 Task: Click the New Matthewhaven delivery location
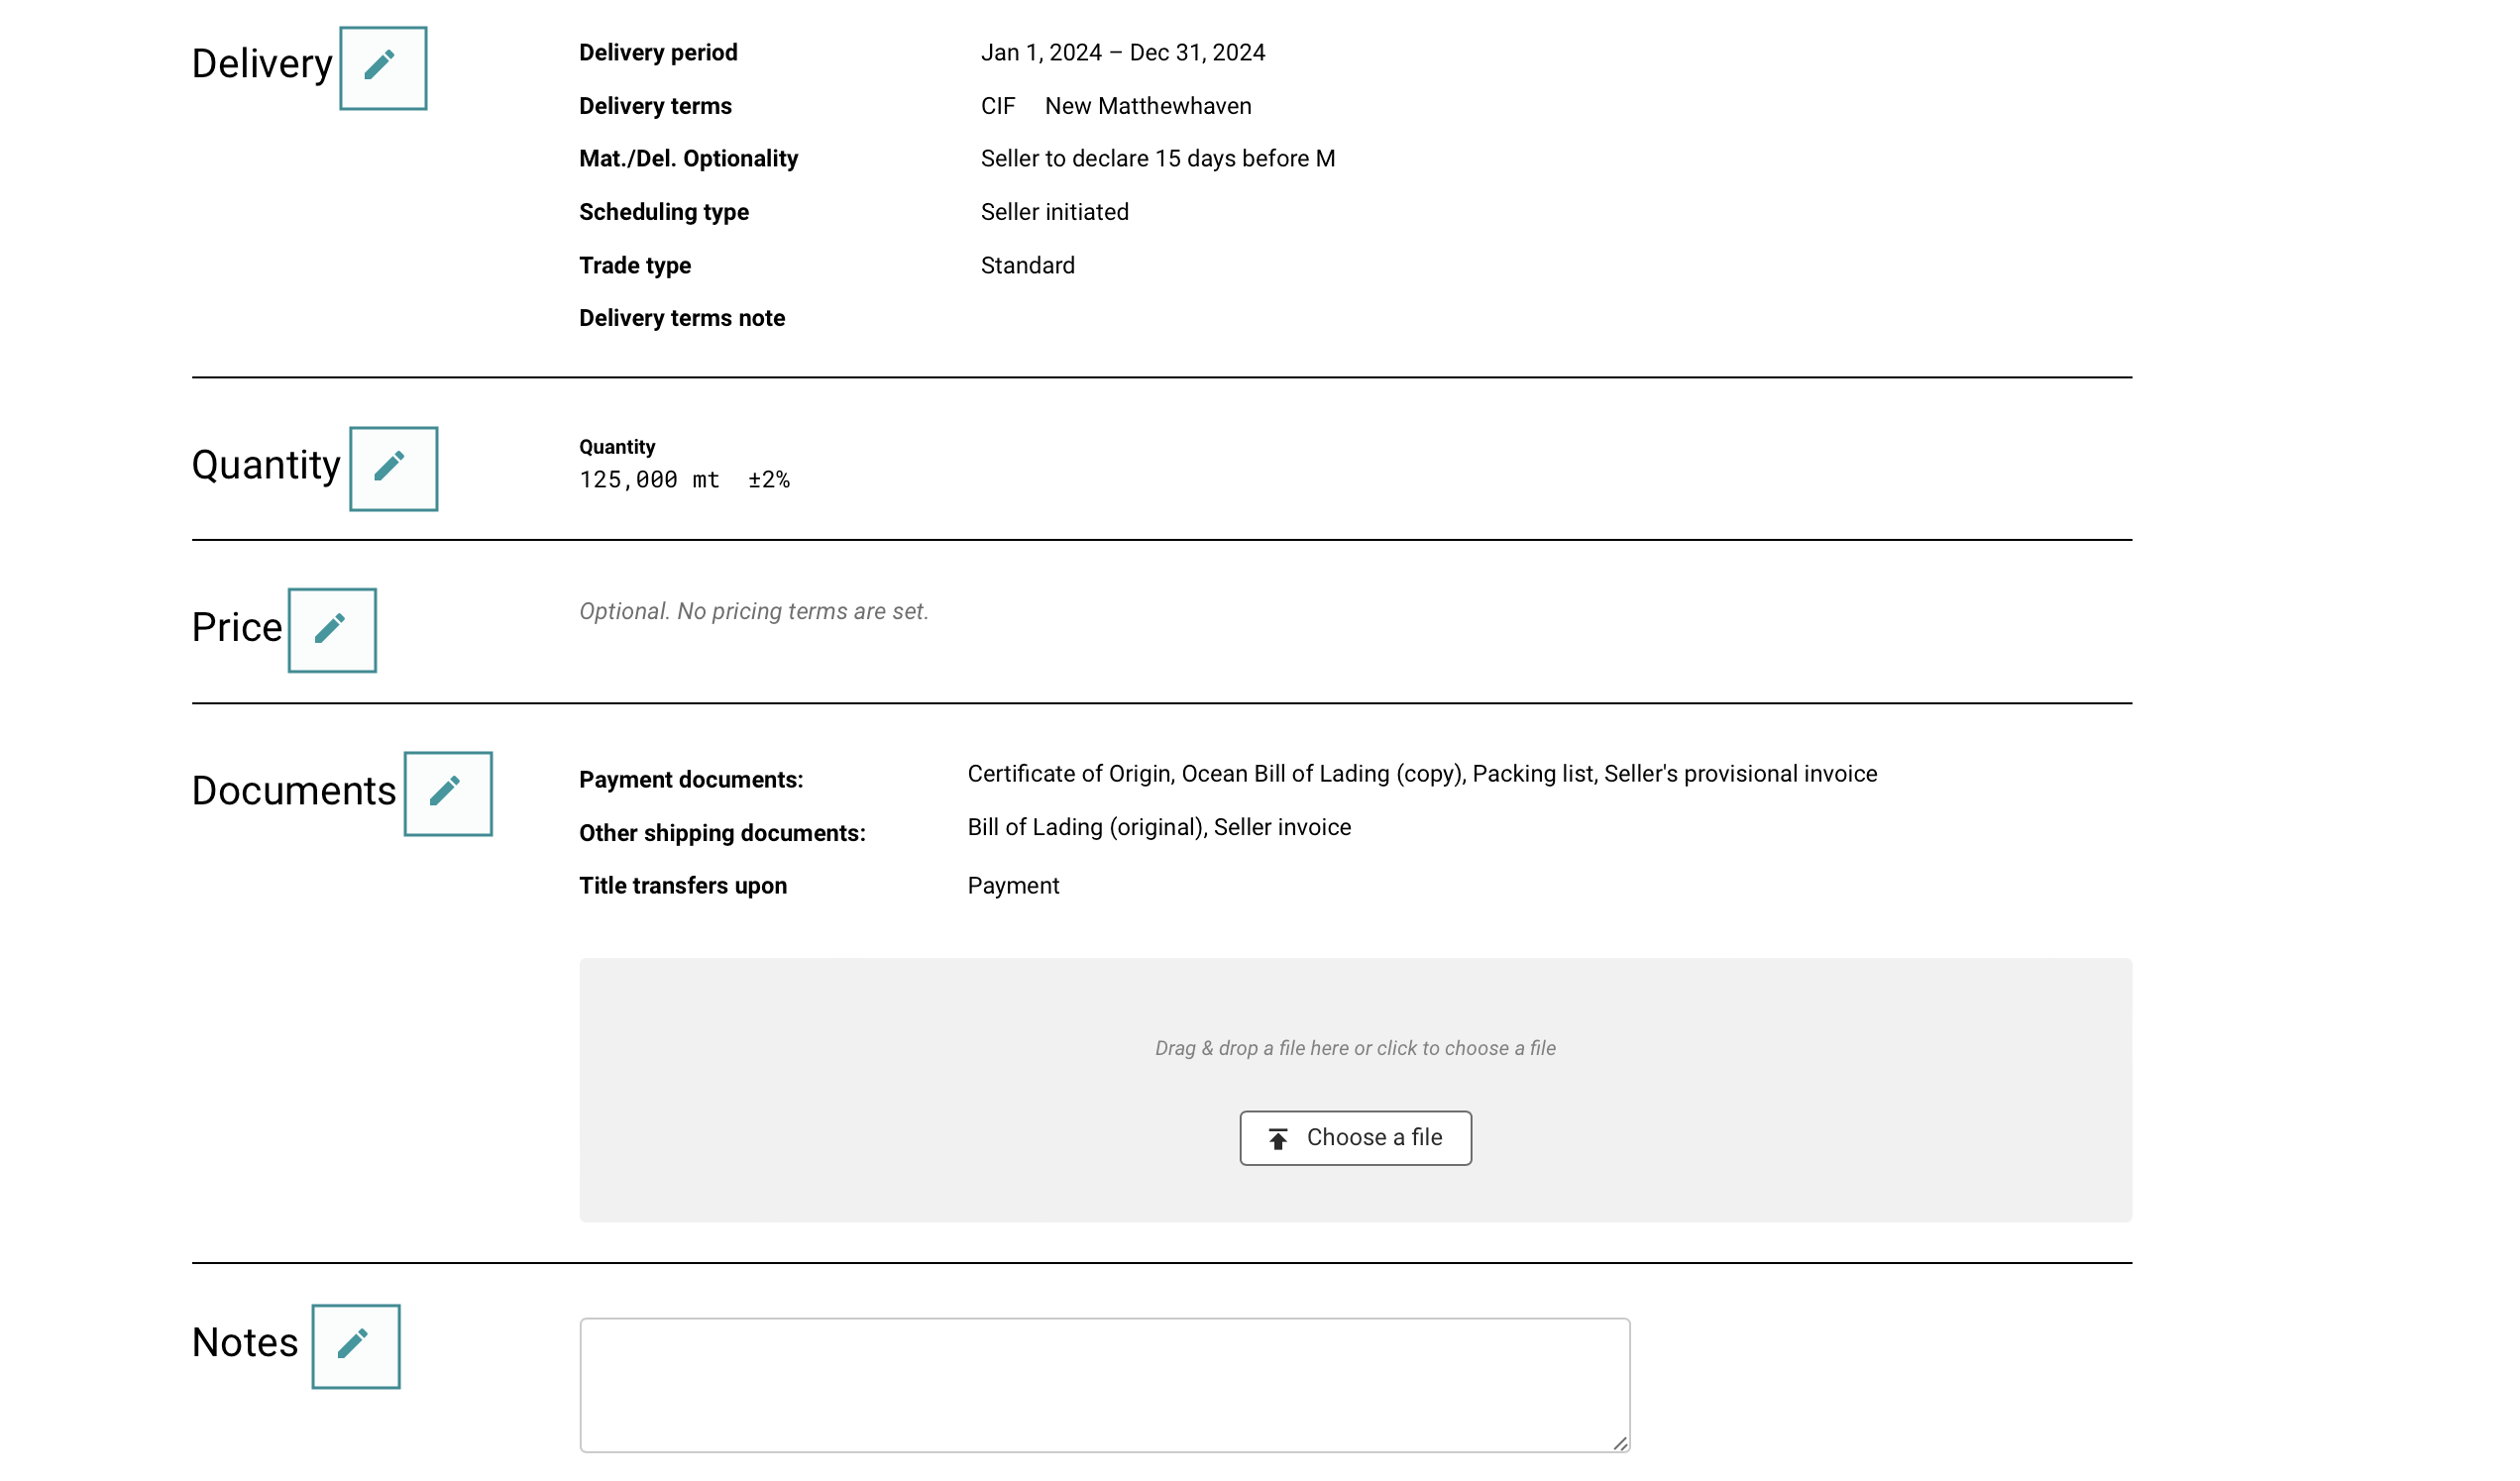pos(1147,106)
